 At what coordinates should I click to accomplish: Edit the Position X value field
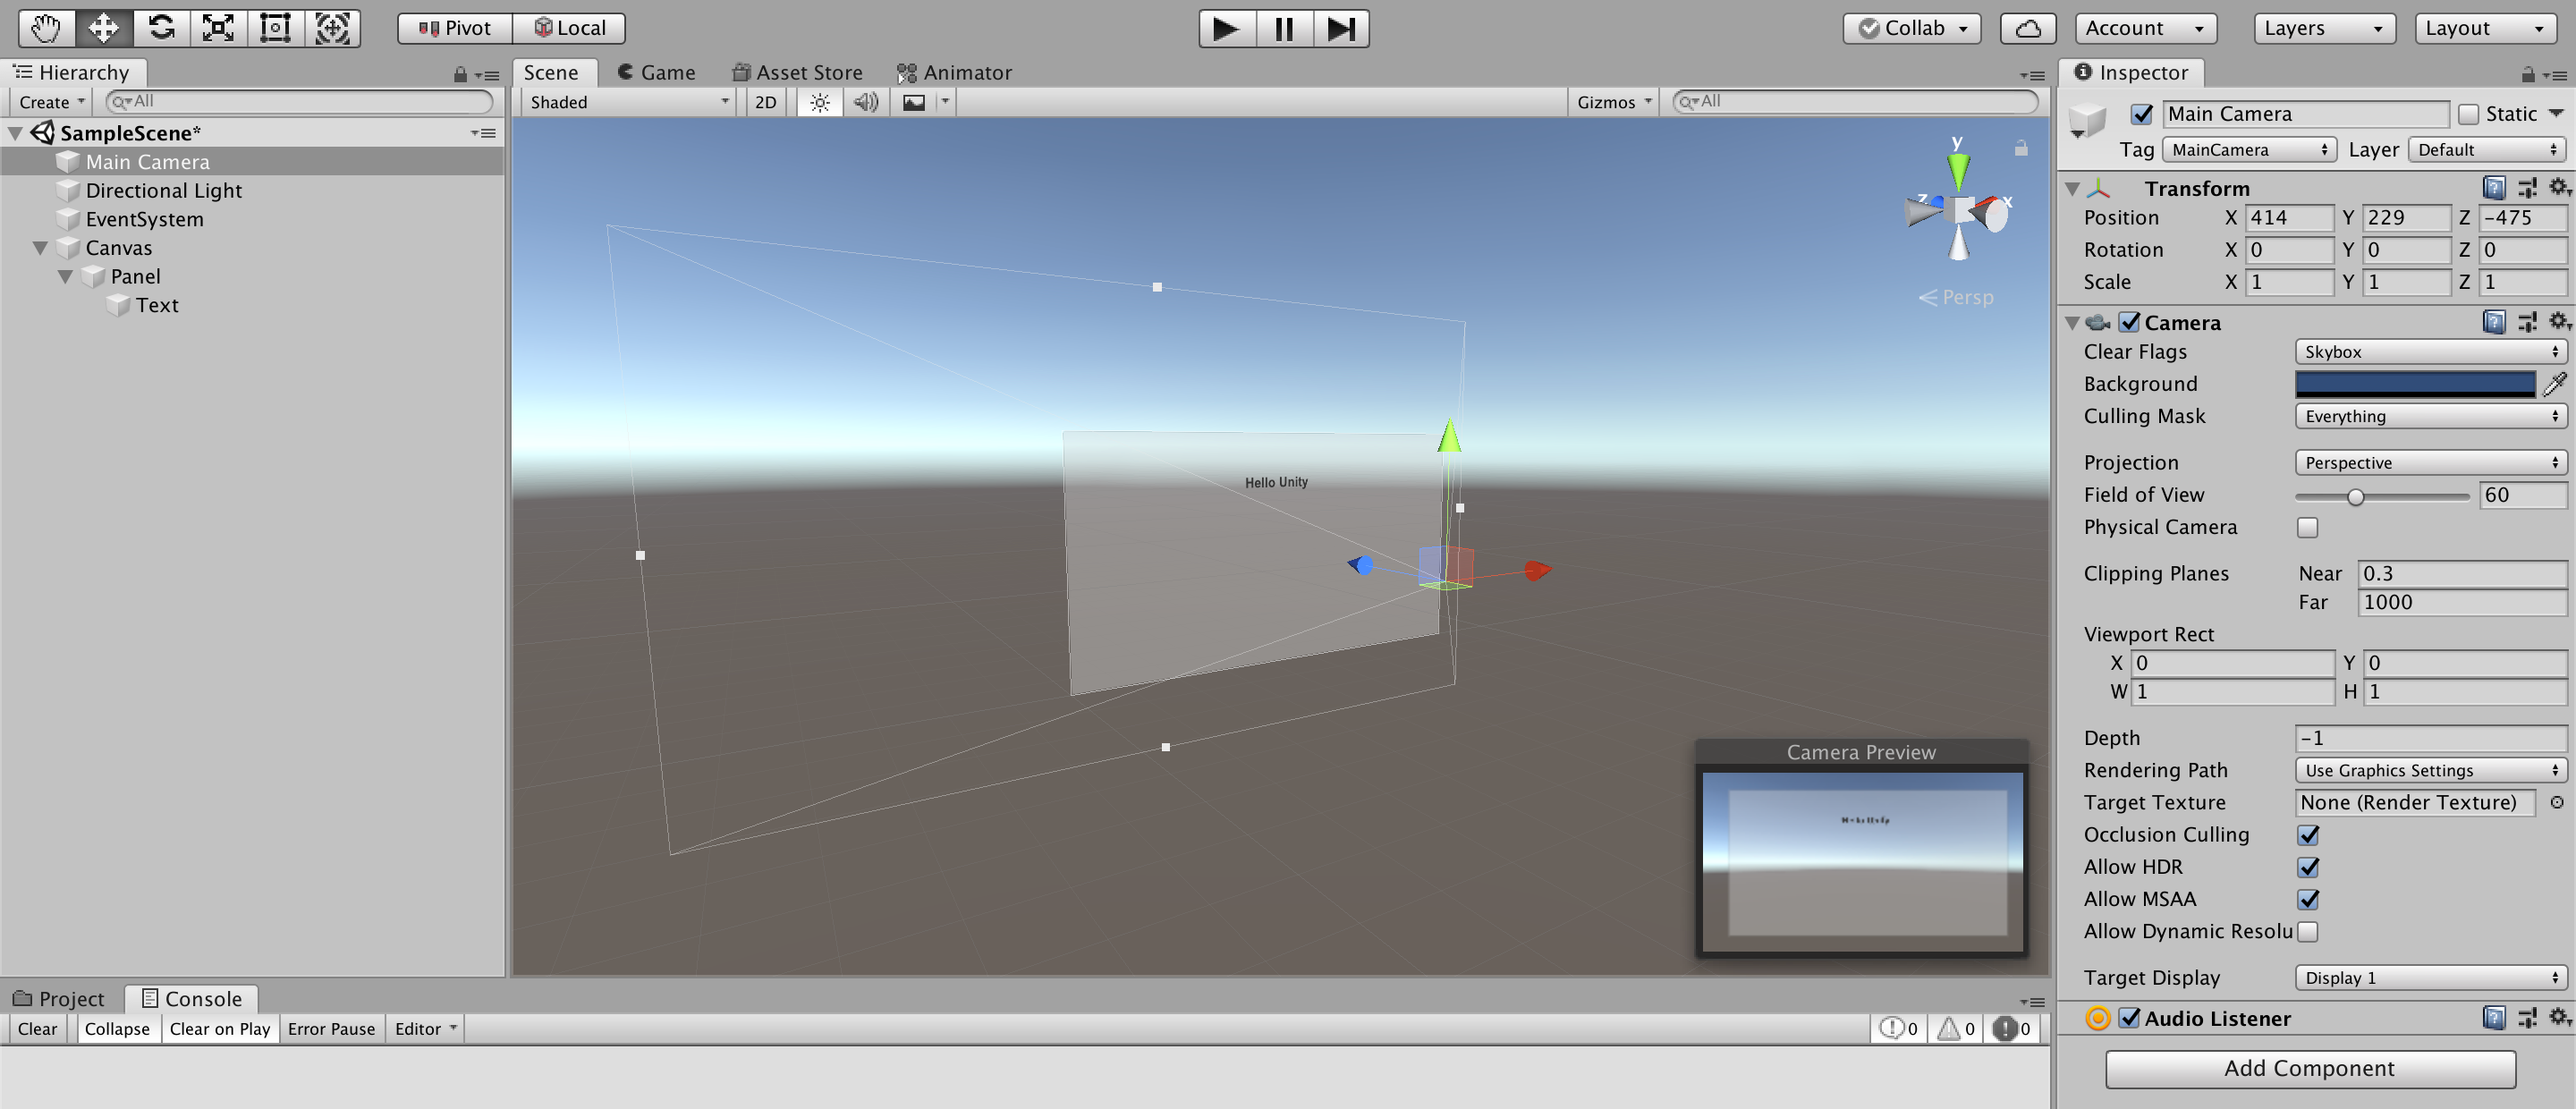2290,217
